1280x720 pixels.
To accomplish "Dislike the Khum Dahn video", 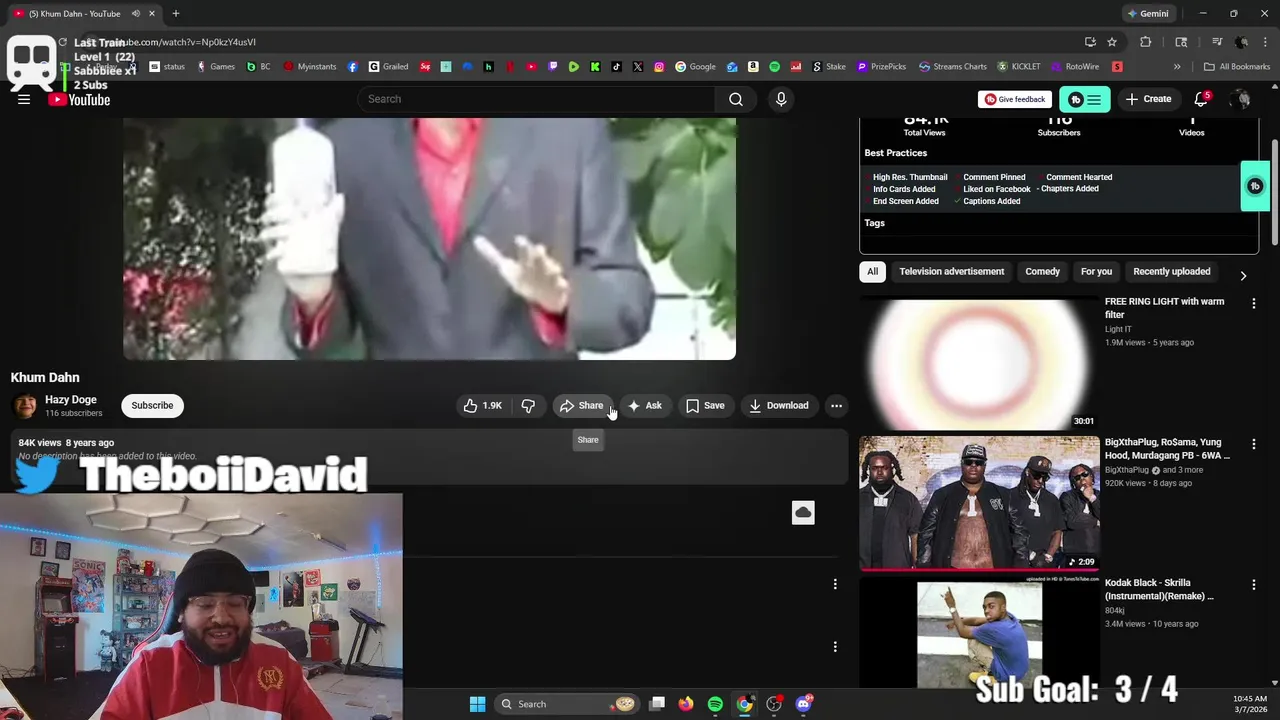I will [x=528, y=405].
